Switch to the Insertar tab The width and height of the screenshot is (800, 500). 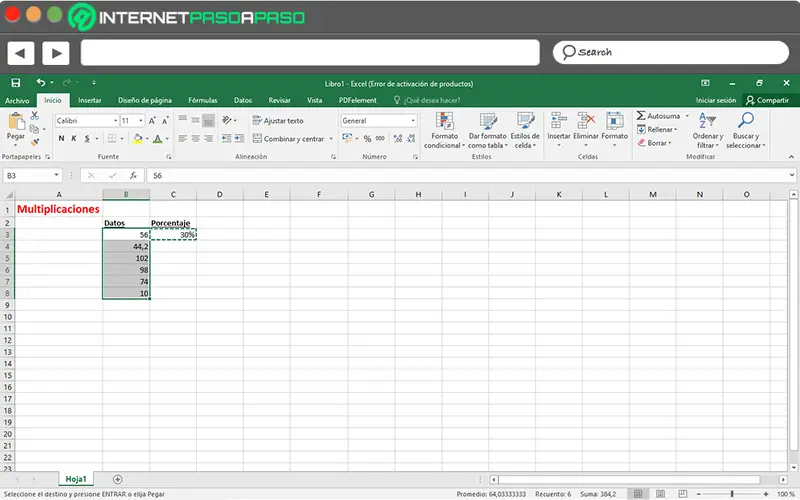tap(90, 101)
